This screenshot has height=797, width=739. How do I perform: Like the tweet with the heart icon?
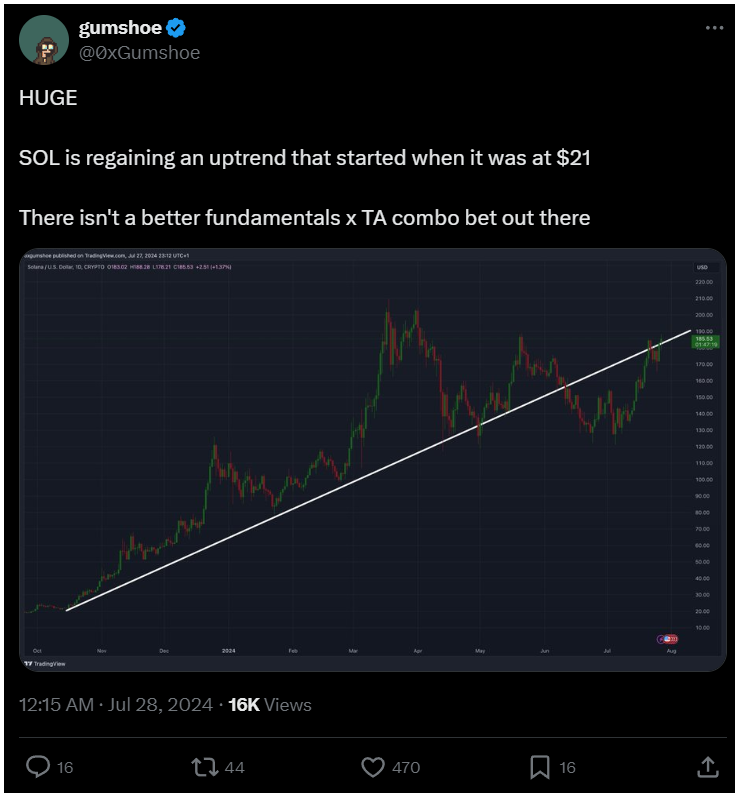[x=373, y=767]
